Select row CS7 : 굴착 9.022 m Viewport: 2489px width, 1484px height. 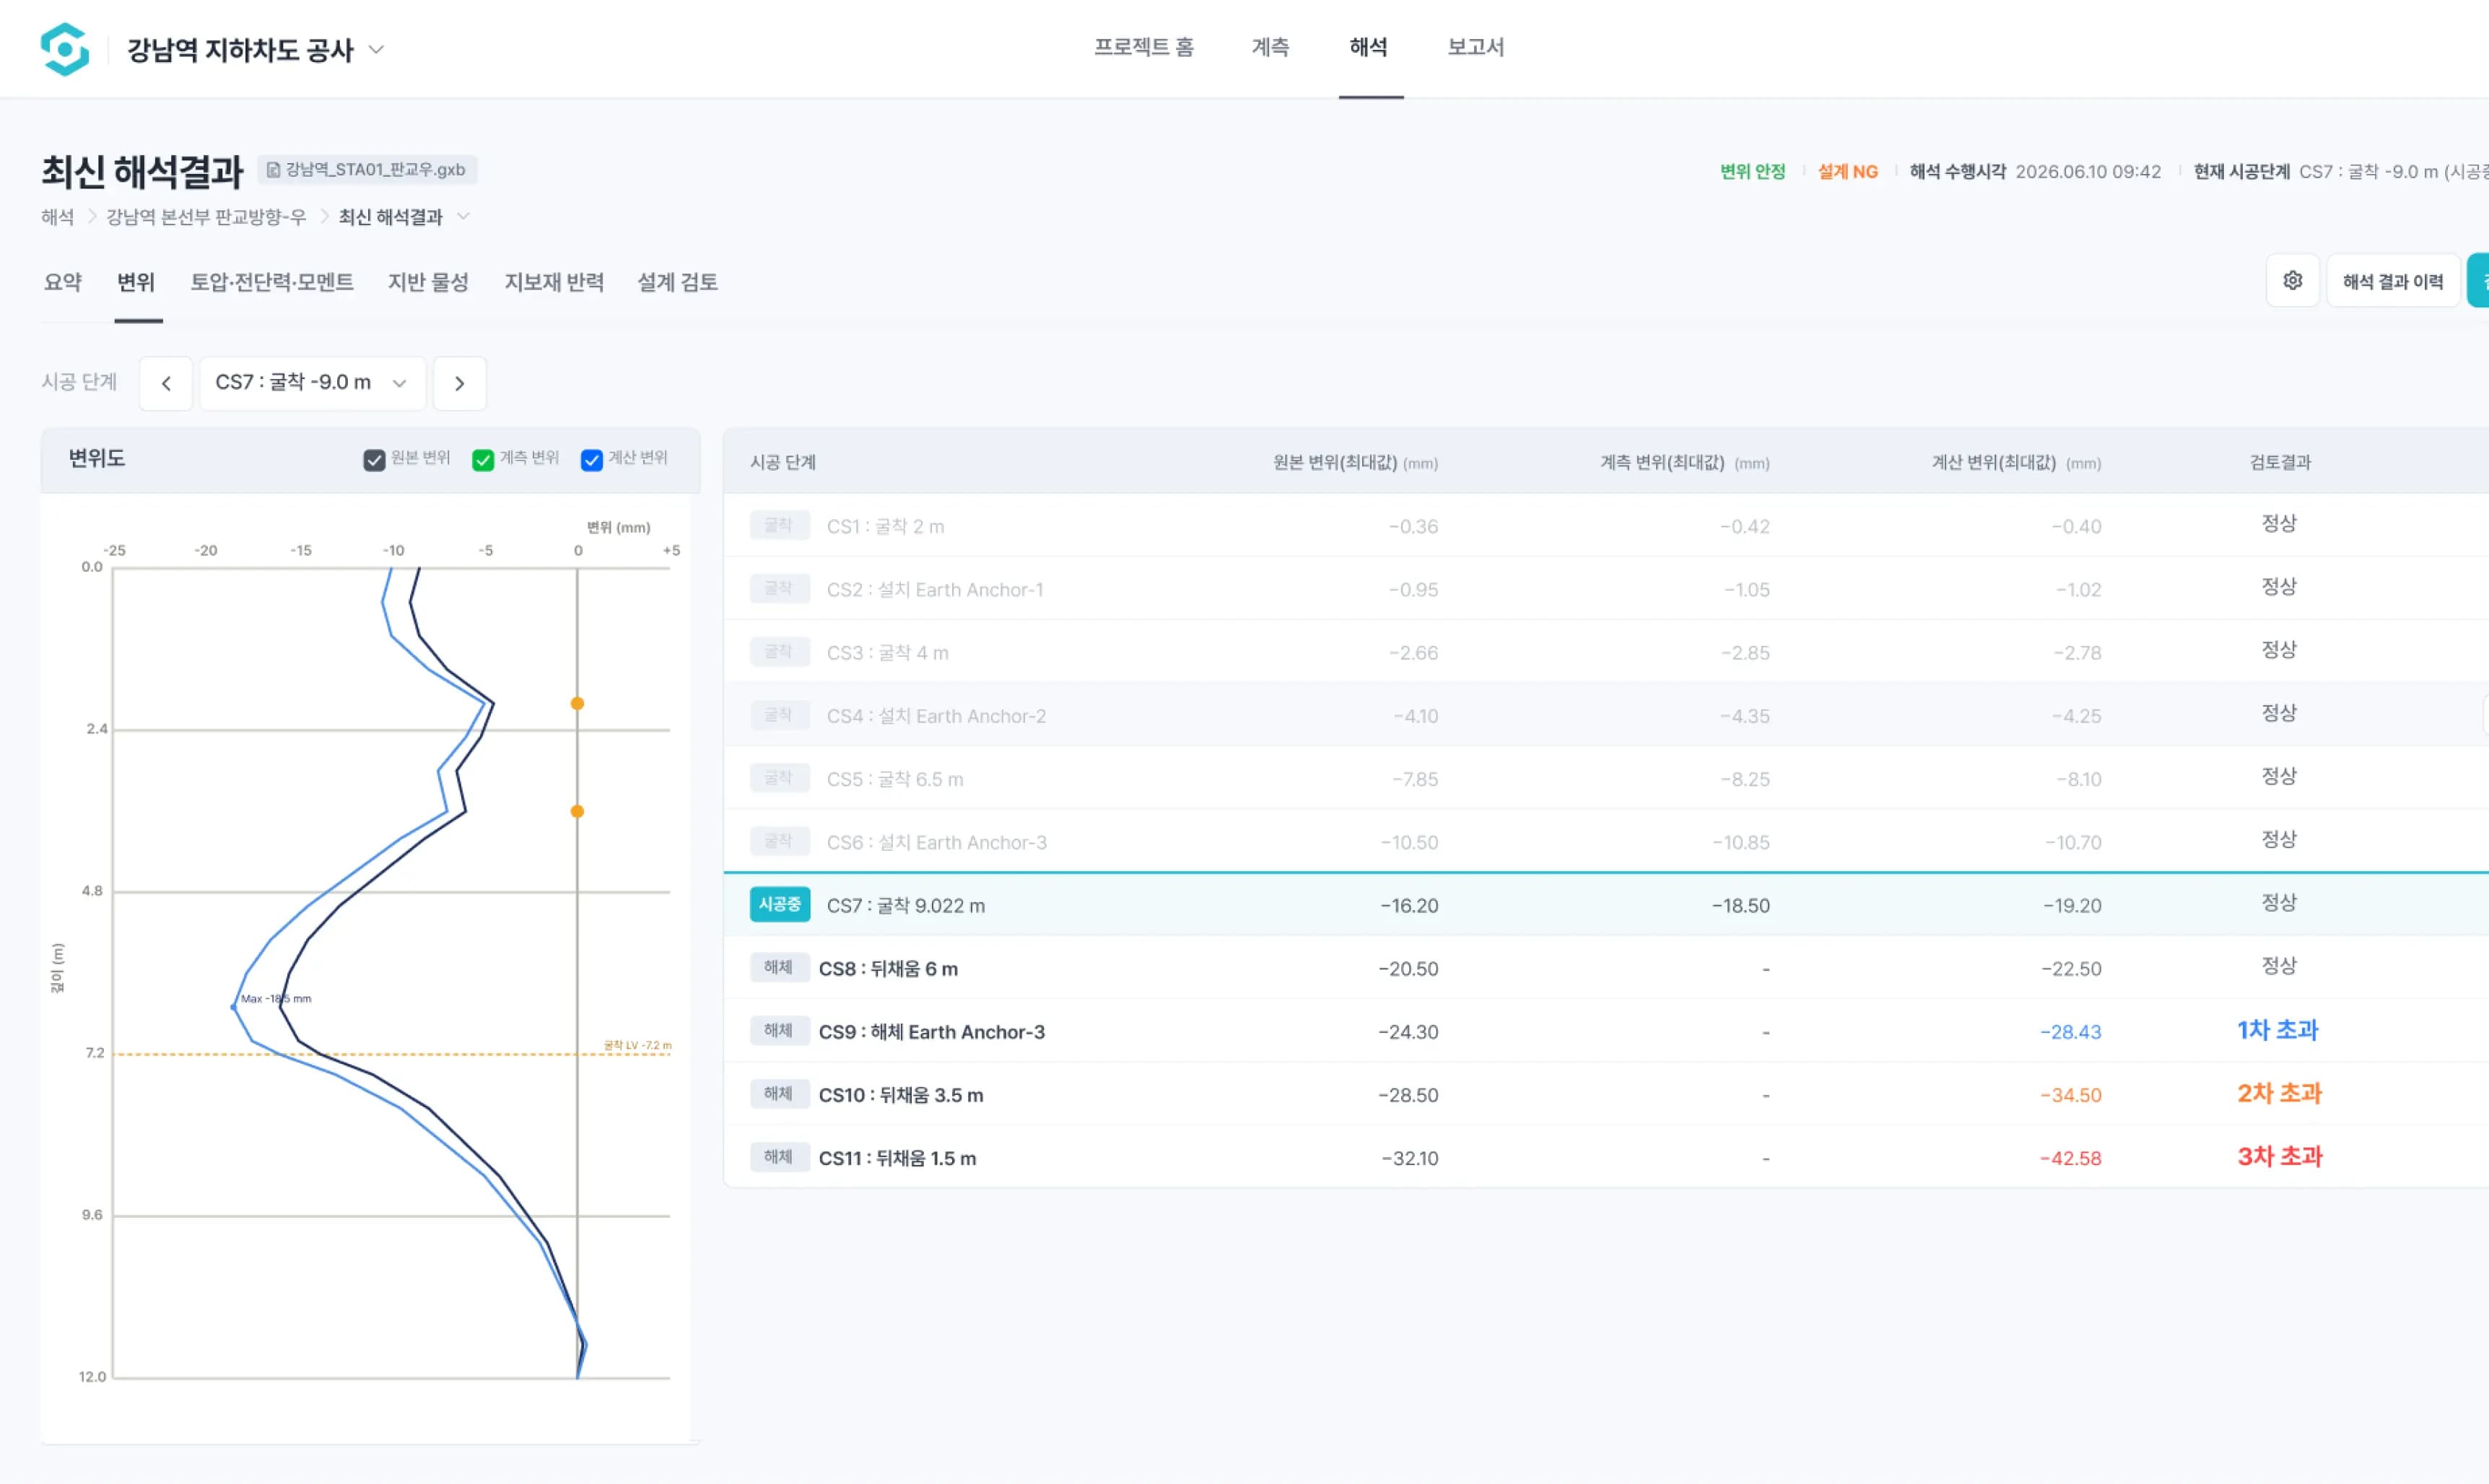[x=1606, y=904]
